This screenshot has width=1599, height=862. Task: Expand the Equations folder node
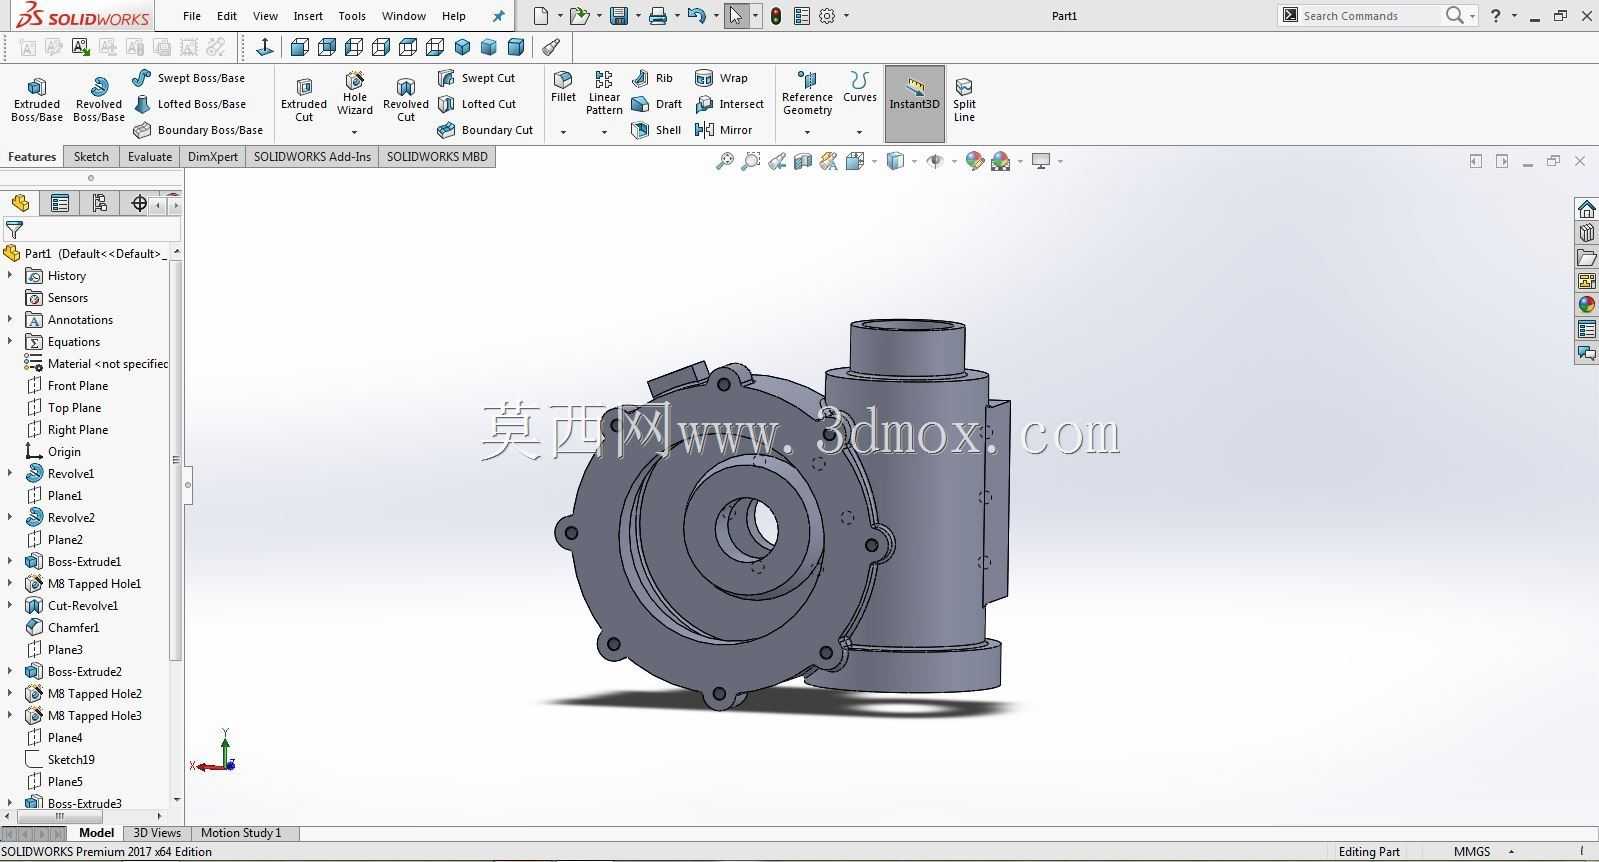(x=10, y=341)
